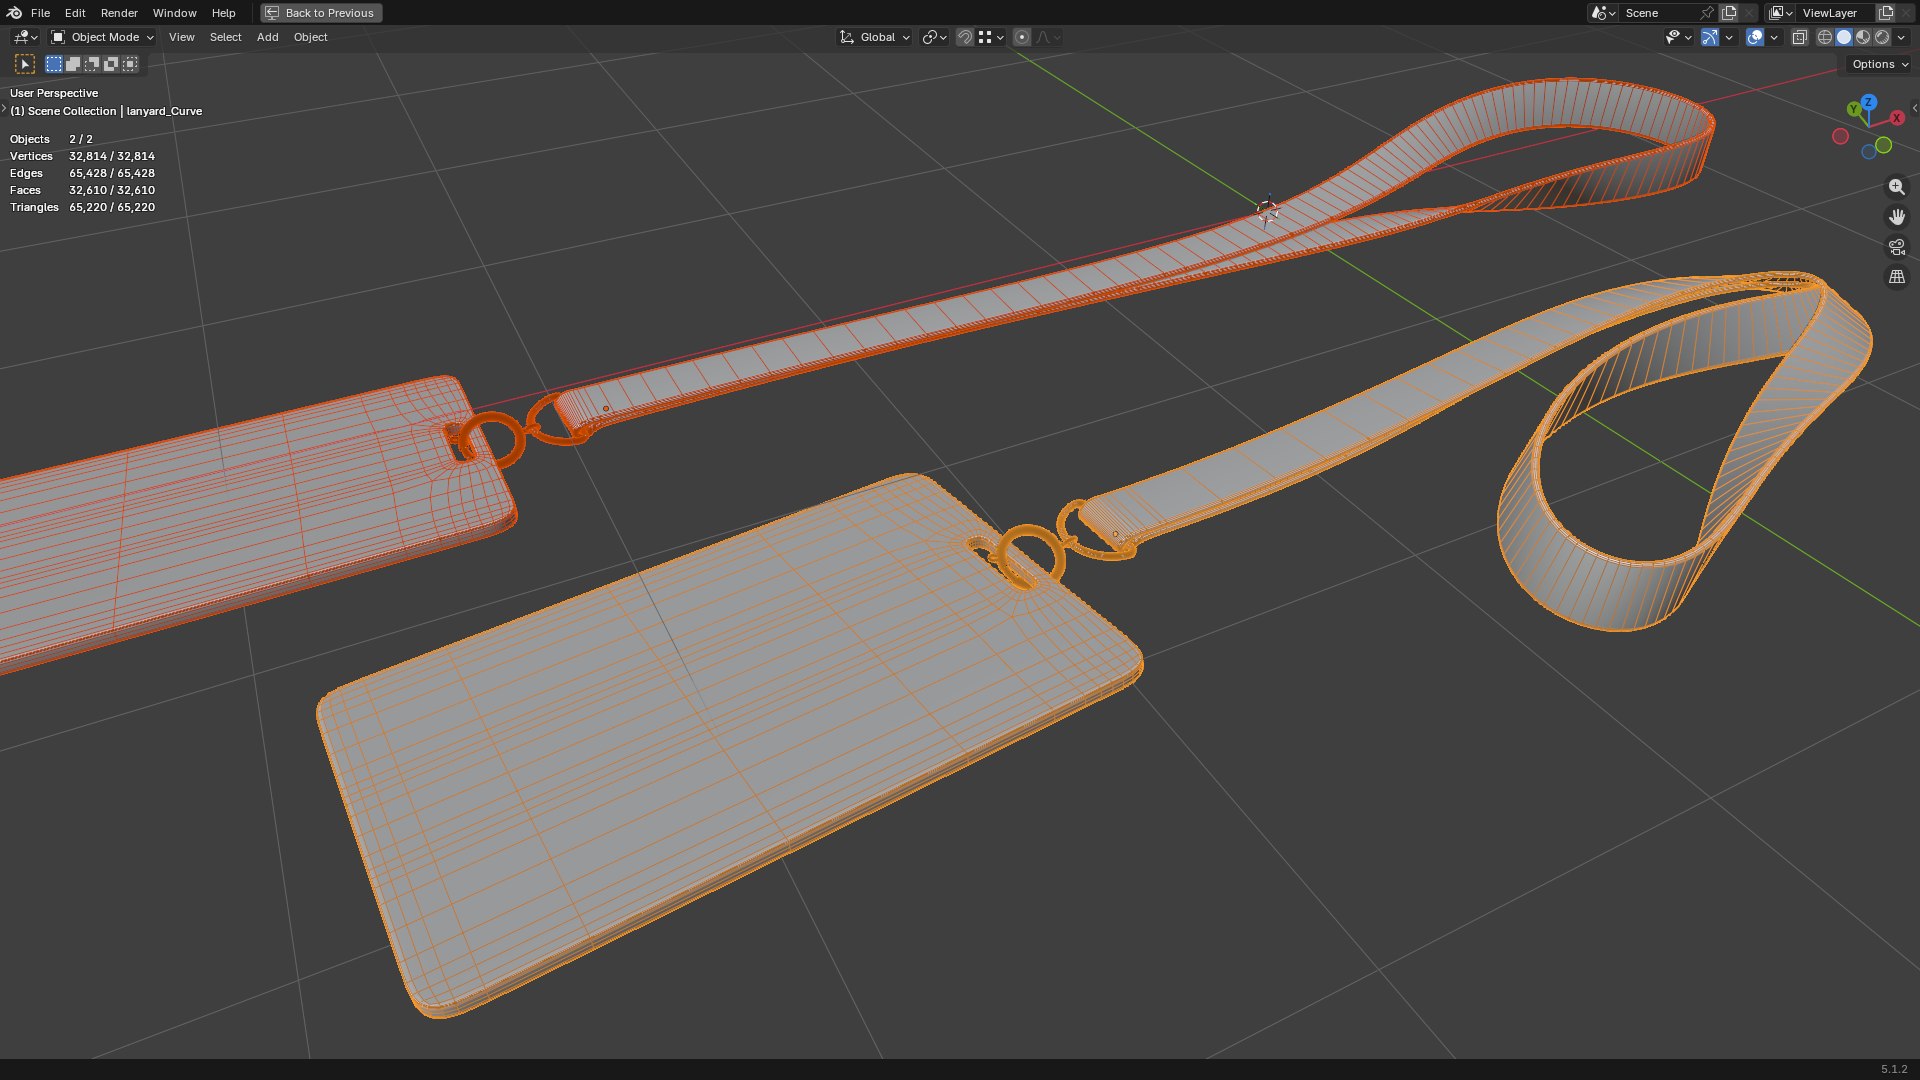Open the pivot point dropdown
The height and width of the screenshot is (1080, 1920).
(x=935, y=37)
